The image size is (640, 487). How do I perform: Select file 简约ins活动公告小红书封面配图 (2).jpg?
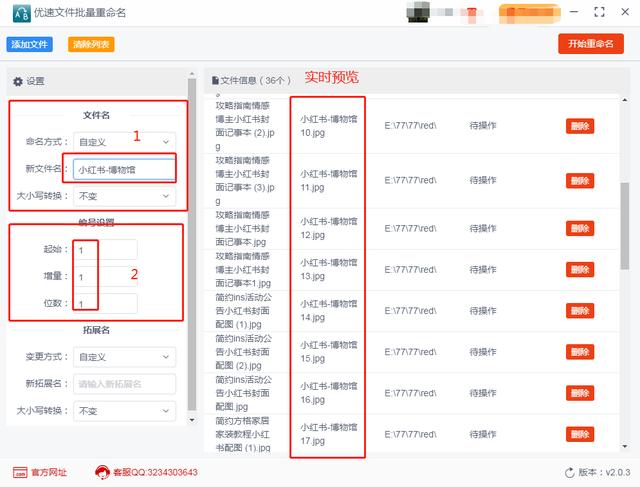tap(243, 352)
